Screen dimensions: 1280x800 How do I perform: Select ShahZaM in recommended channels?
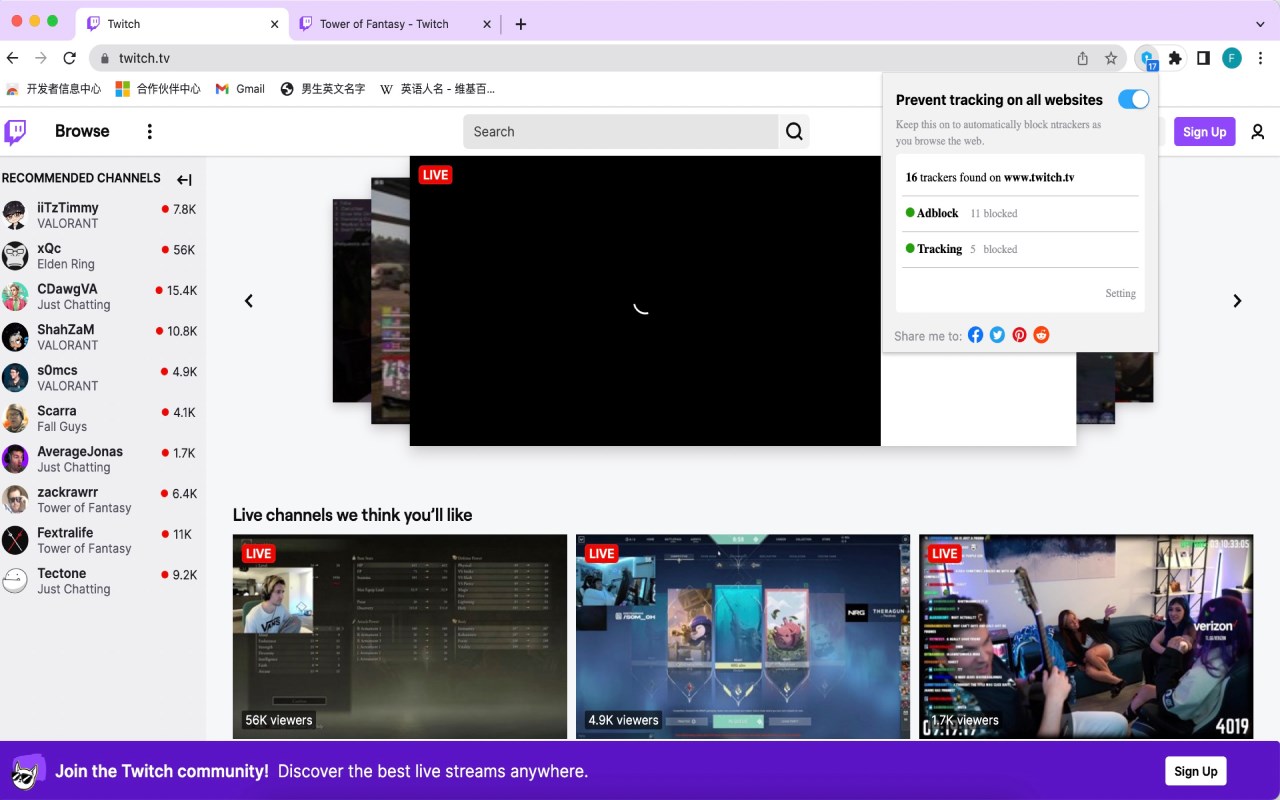pyautogui.click(x=102, y=337)
